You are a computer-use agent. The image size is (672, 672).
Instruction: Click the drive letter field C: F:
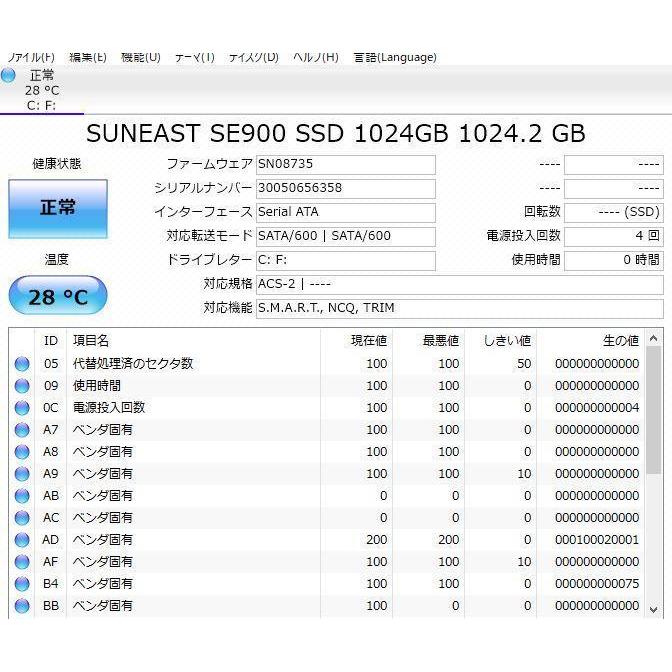pyautogui.click(x=345, y=261)
